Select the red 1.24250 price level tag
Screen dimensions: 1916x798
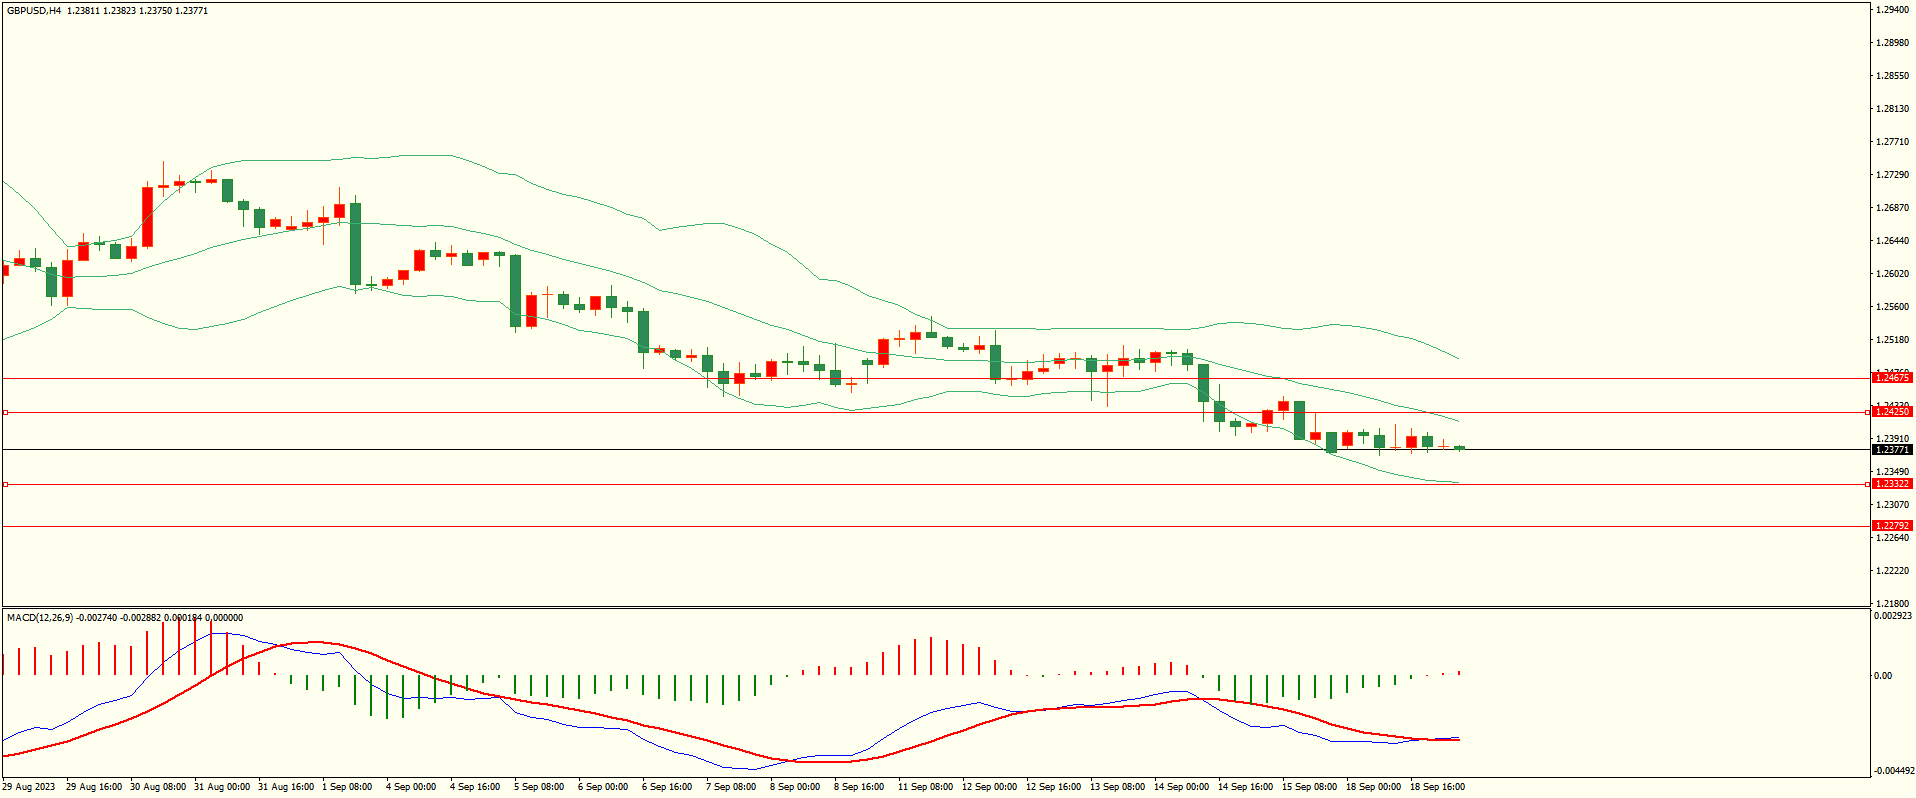tap(1891, 412)
